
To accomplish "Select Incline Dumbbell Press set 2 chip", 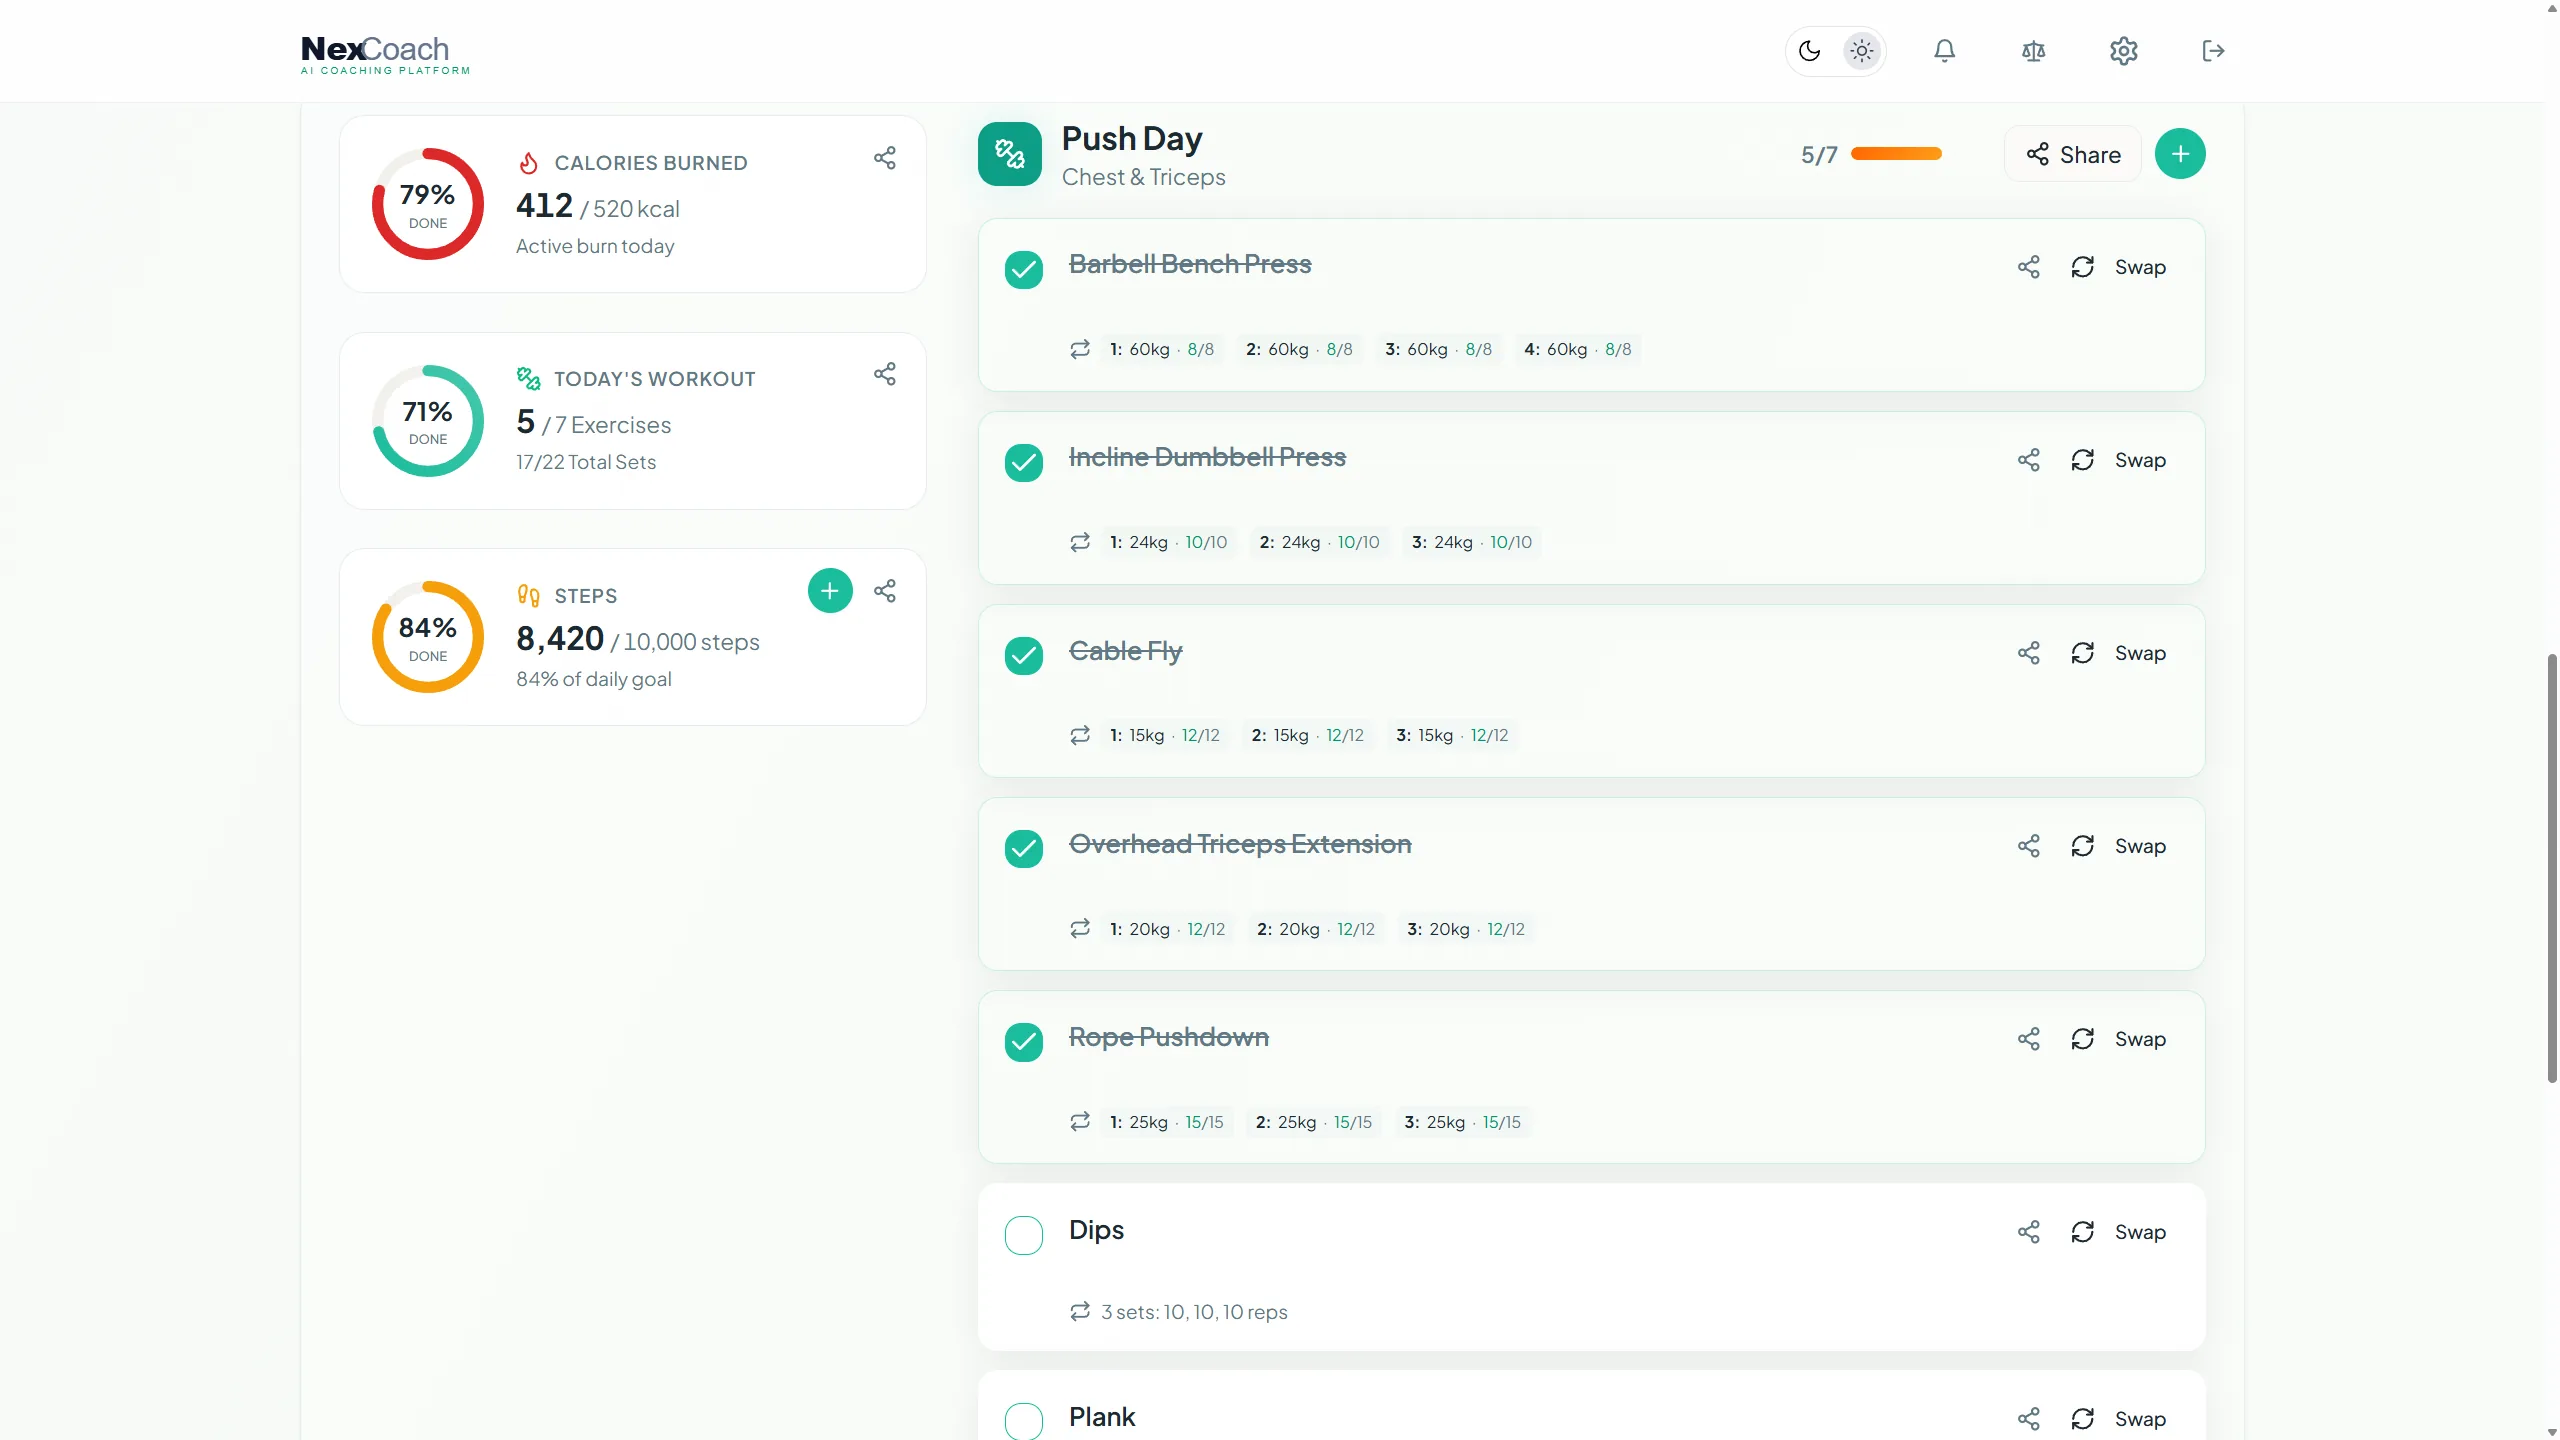I will click(1319, 542).
